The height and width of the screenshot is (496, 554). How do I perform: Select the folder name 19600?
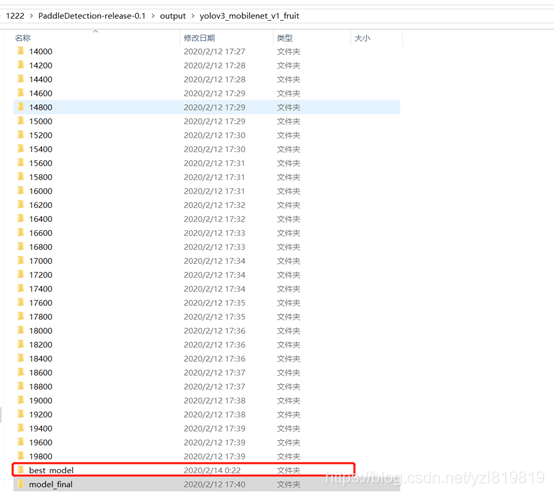[41, 442]
